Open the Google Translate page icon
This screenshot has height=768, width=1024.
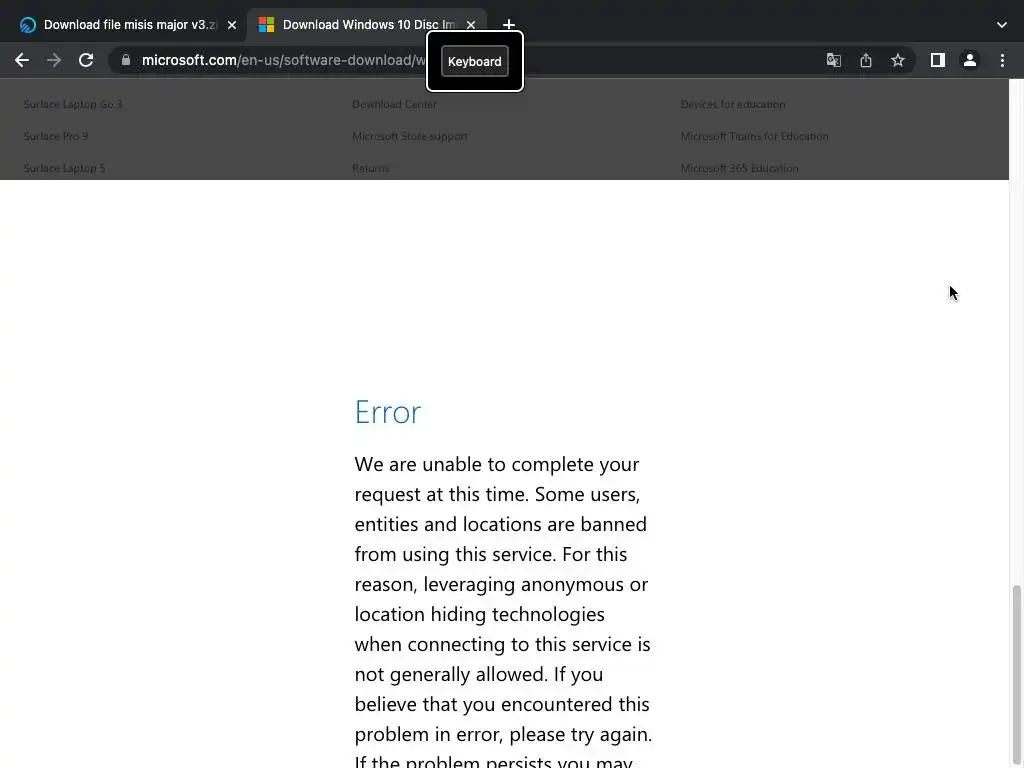833,61
